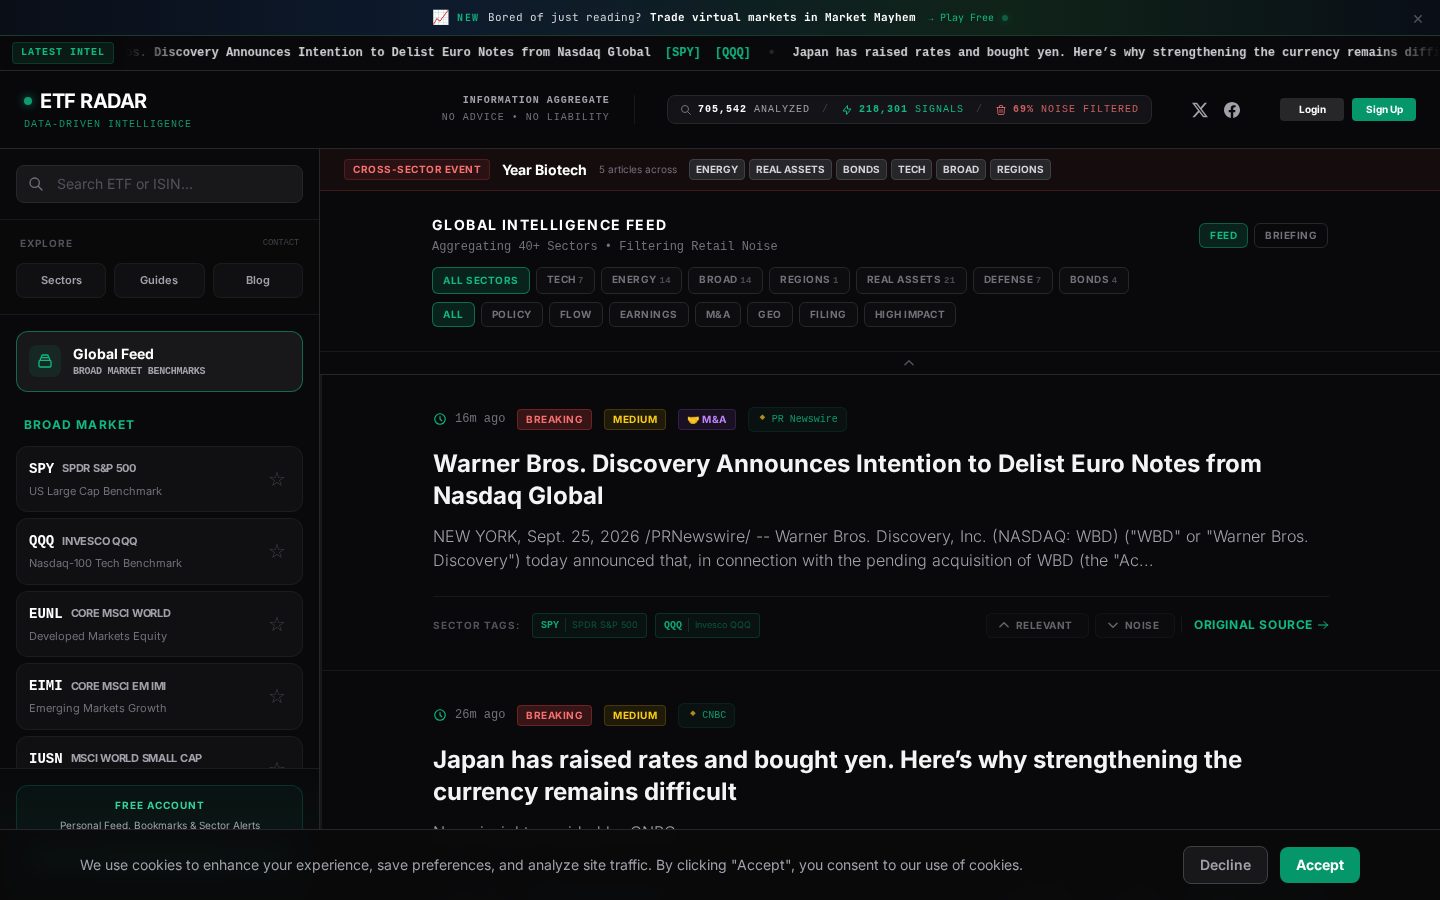Filter events by Policy

tap(512, 315)
